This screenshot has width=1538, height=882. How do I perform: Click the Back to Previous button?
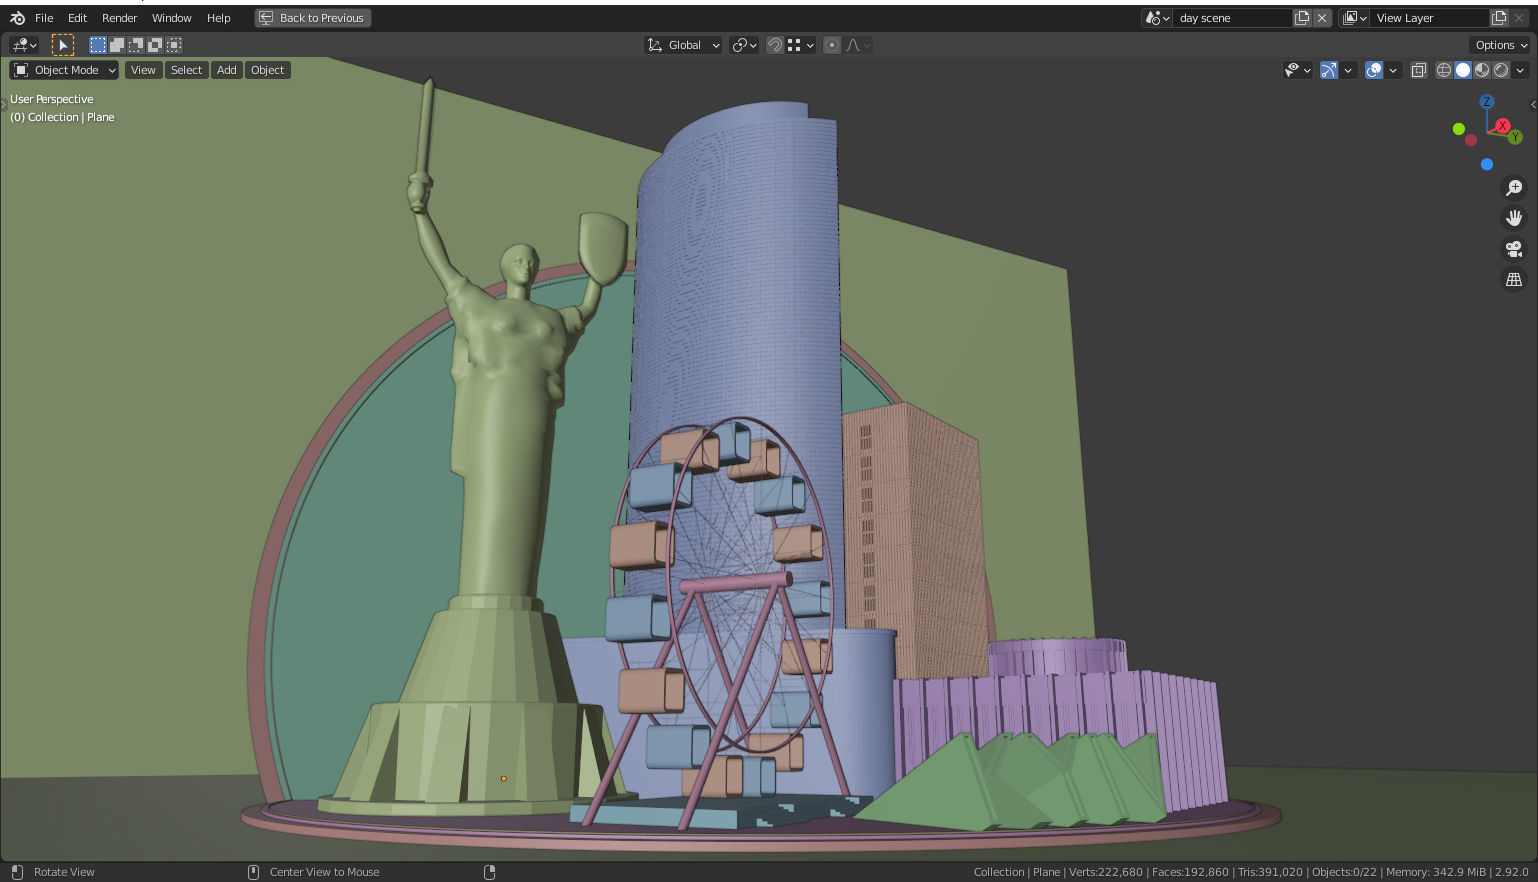(313, 18)
